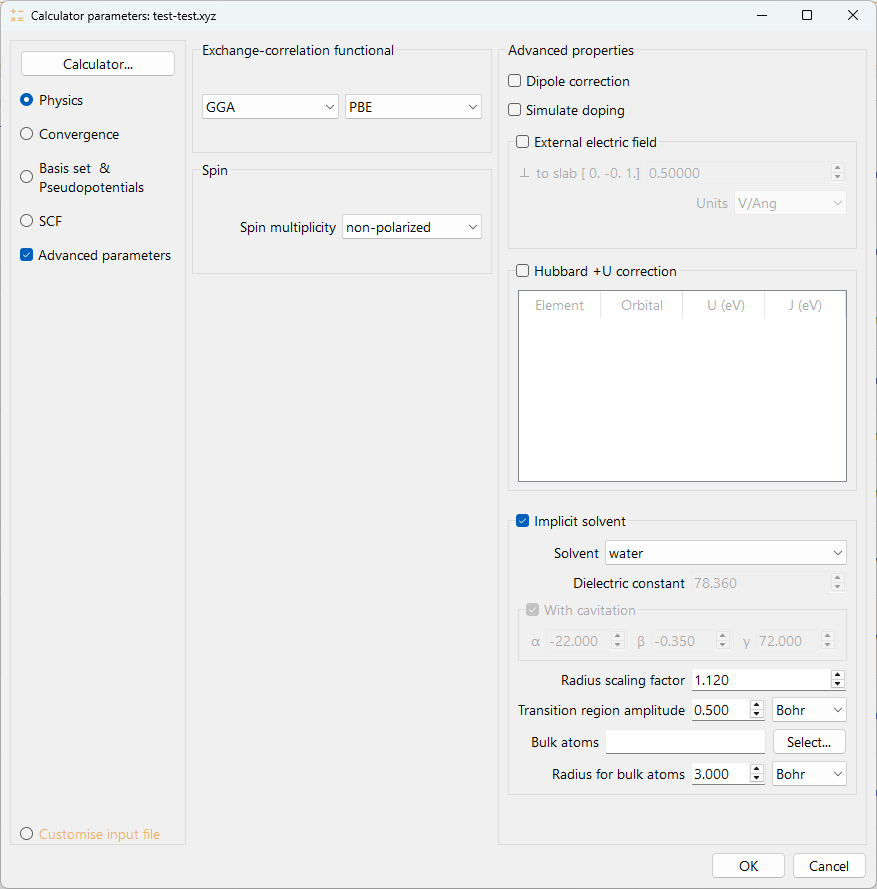Open the Calculator... selection button
Screen dimensions: 877x889
pyautogui.click(x=98, y=64)
